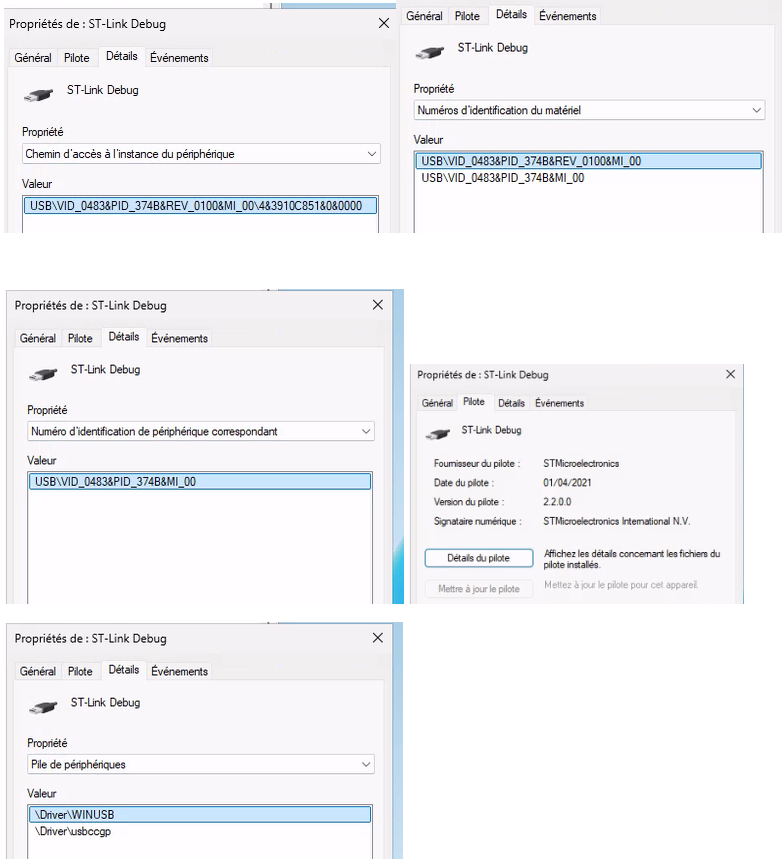
Task: Open Événements tab in Chemin d'accès window
Action: [179, 58]
